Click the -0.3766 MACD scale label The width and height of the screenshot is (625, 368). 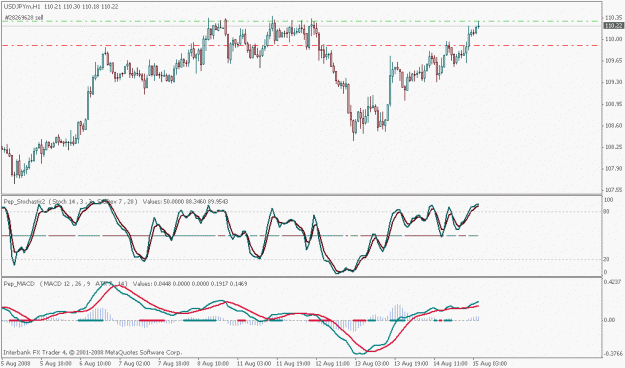point(614,354)
